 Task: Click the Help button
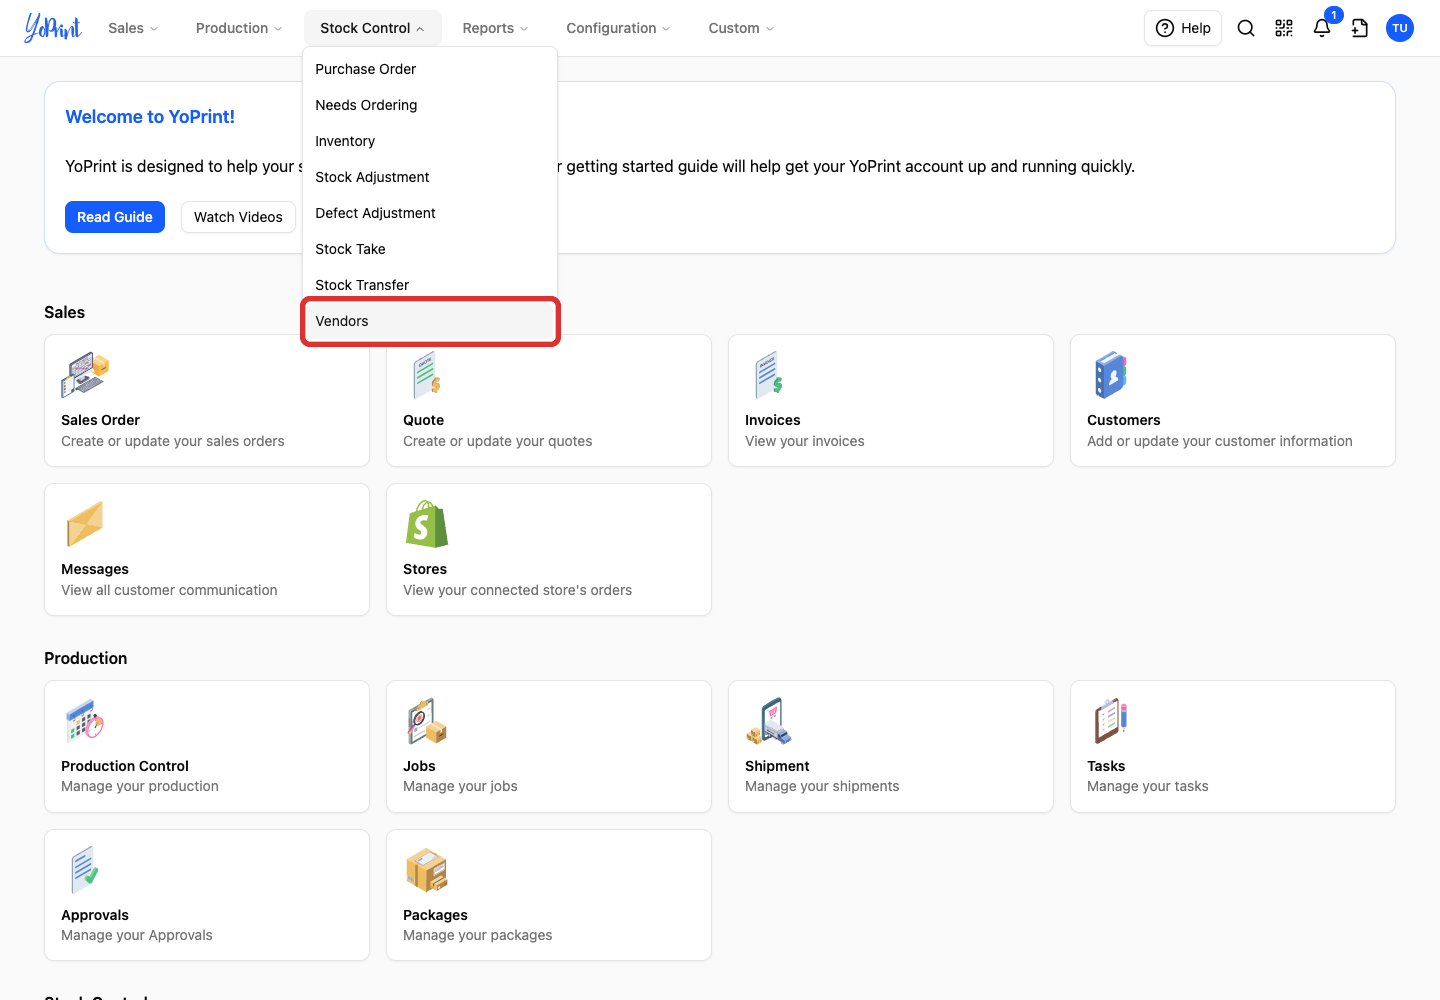1183,28
